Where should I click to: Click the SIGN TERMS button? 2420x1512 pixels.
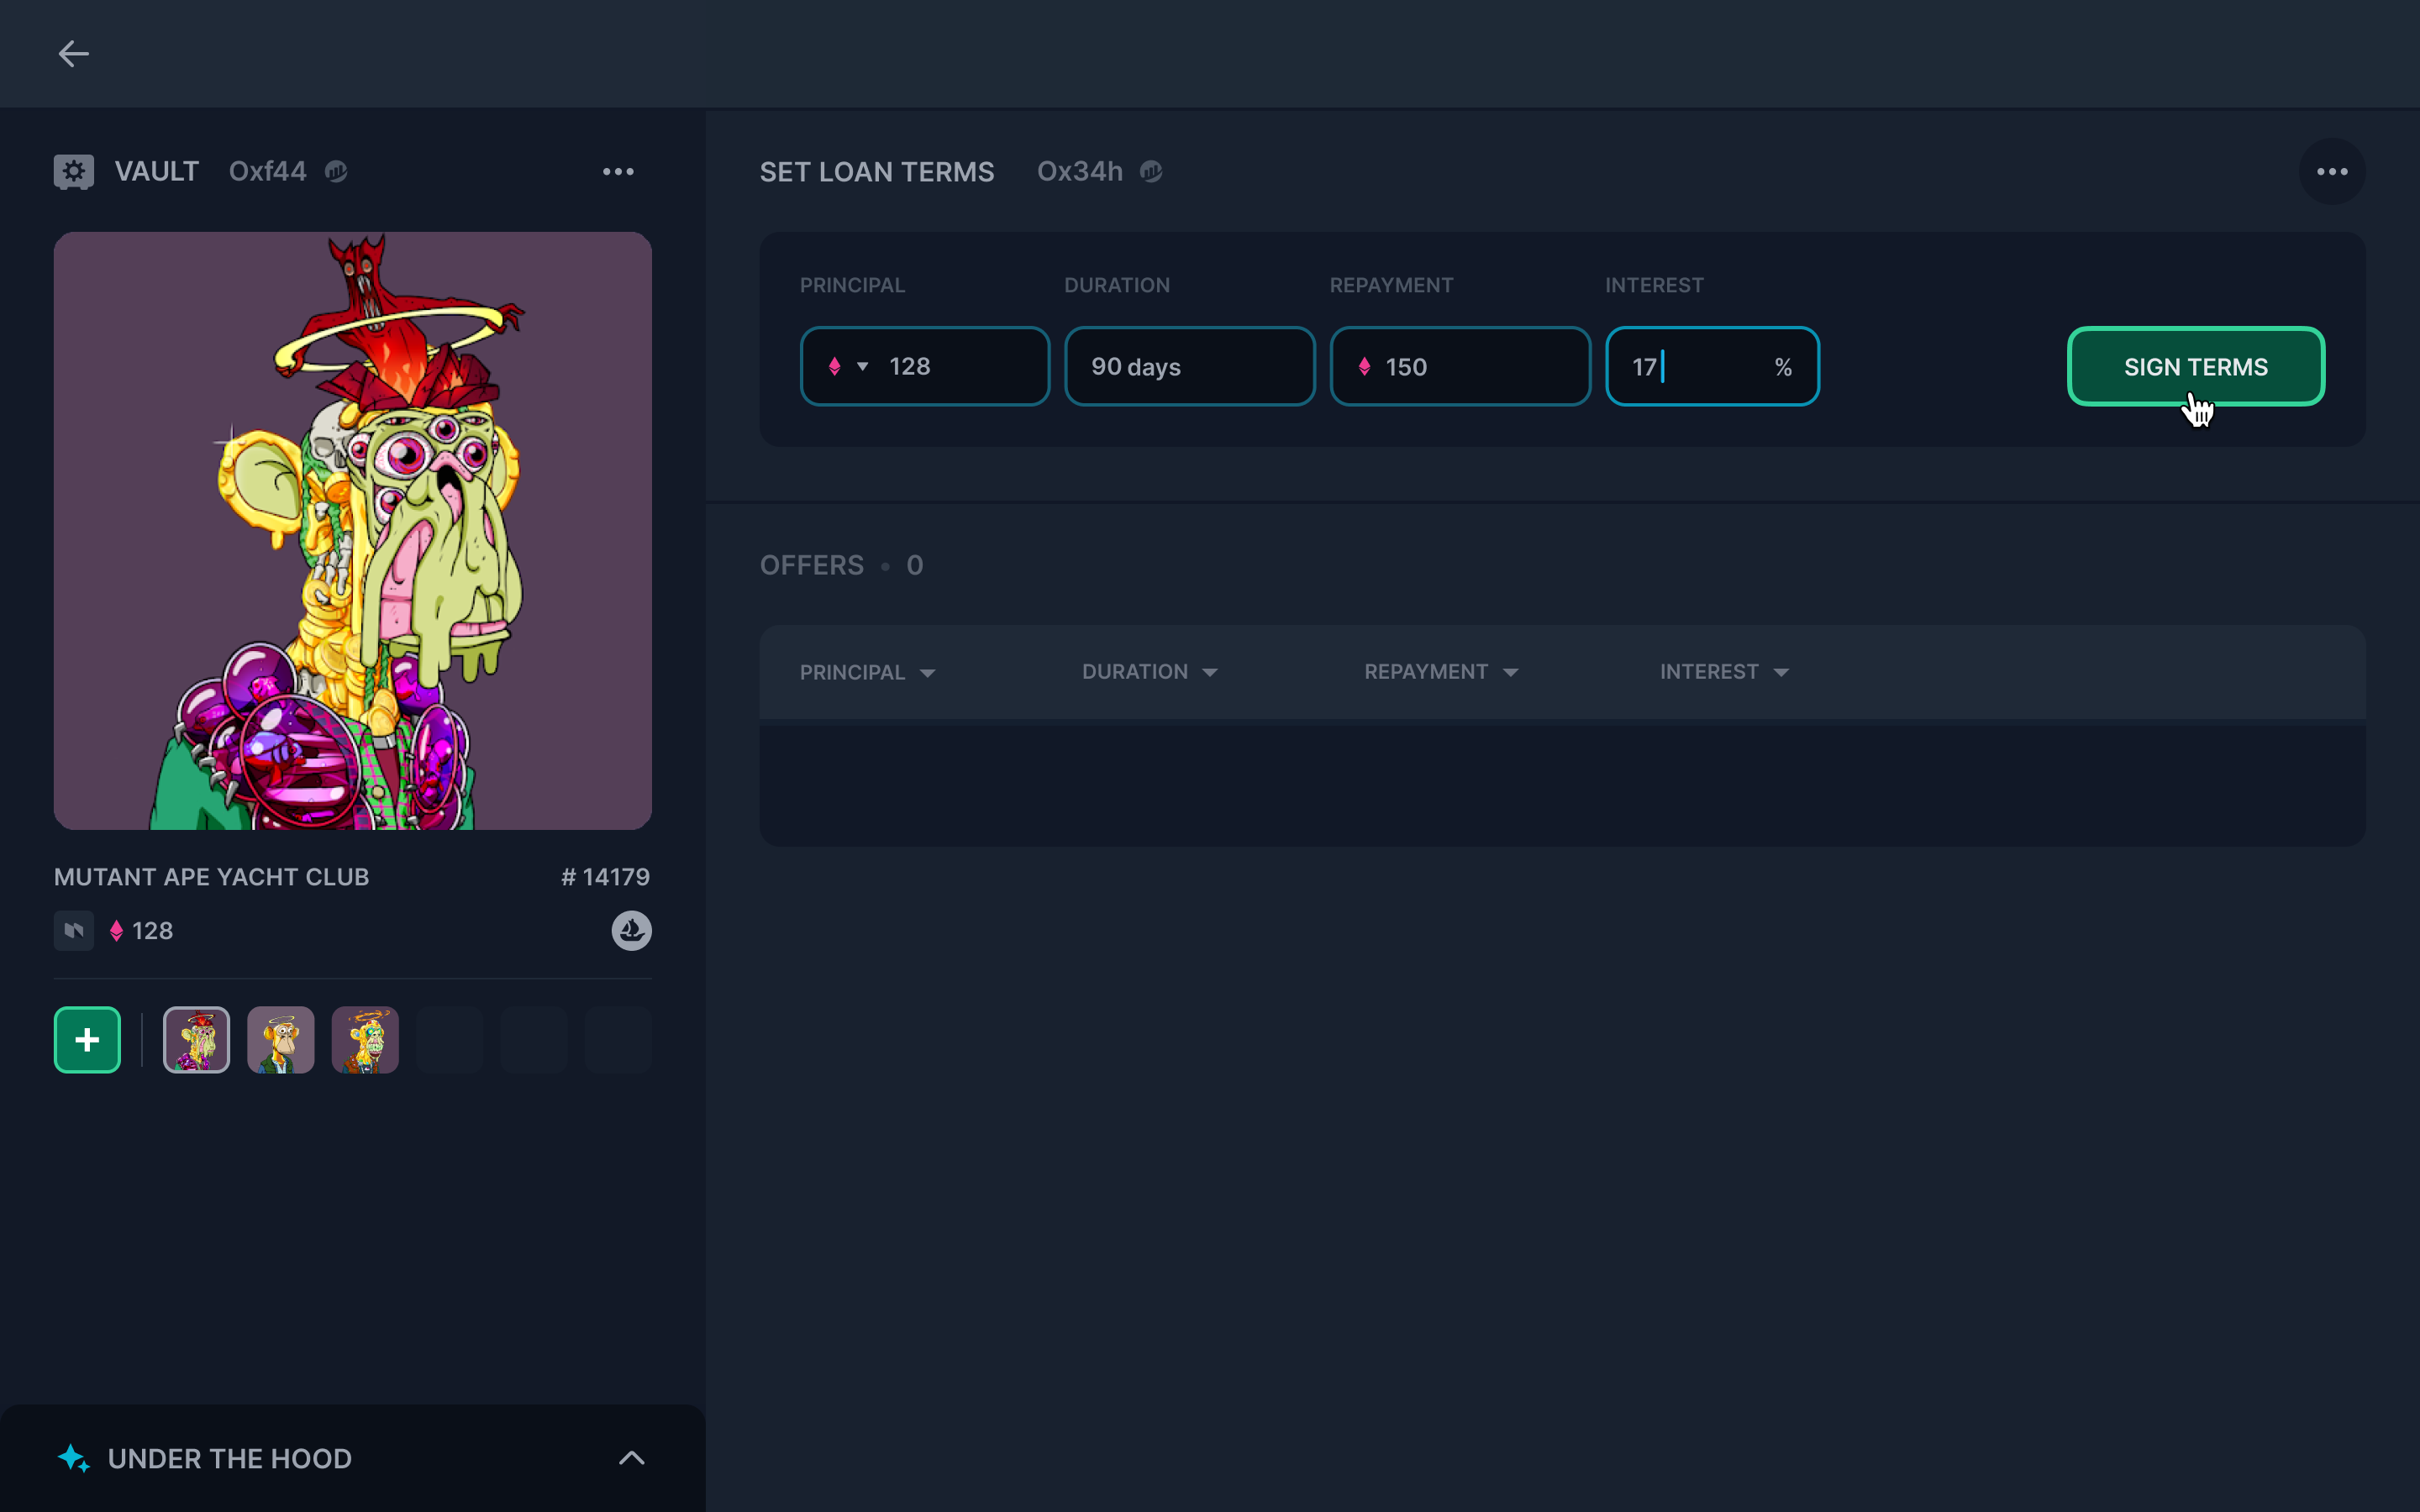pyautogui.click(x=2195, y=367)
